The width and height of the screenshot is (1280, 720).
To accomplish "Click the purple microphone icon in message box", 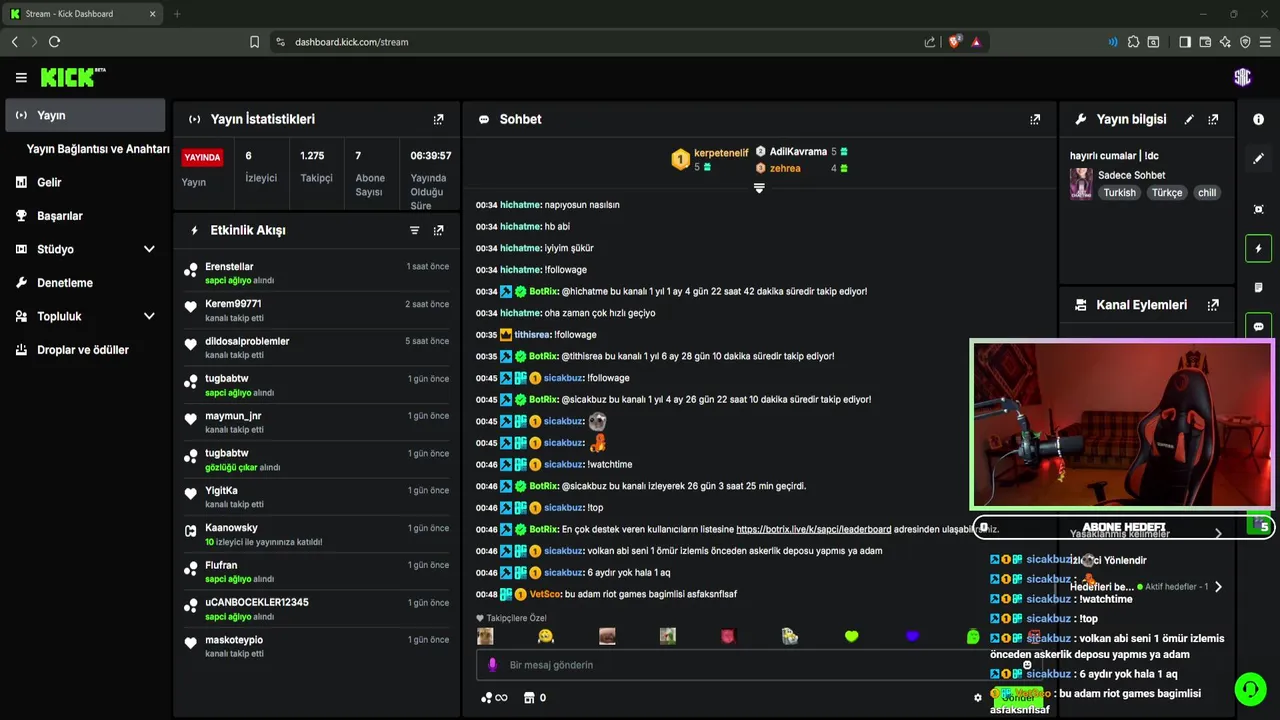I will coord(492,665).
